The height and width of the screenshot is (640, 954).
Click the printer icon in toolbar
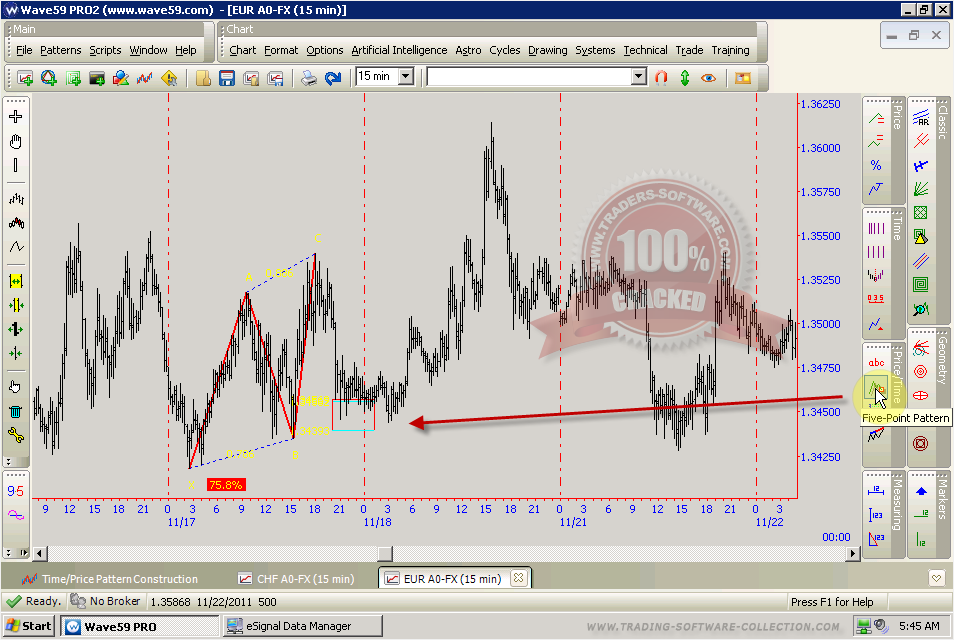pyautogui.click(x=309, y=77)
